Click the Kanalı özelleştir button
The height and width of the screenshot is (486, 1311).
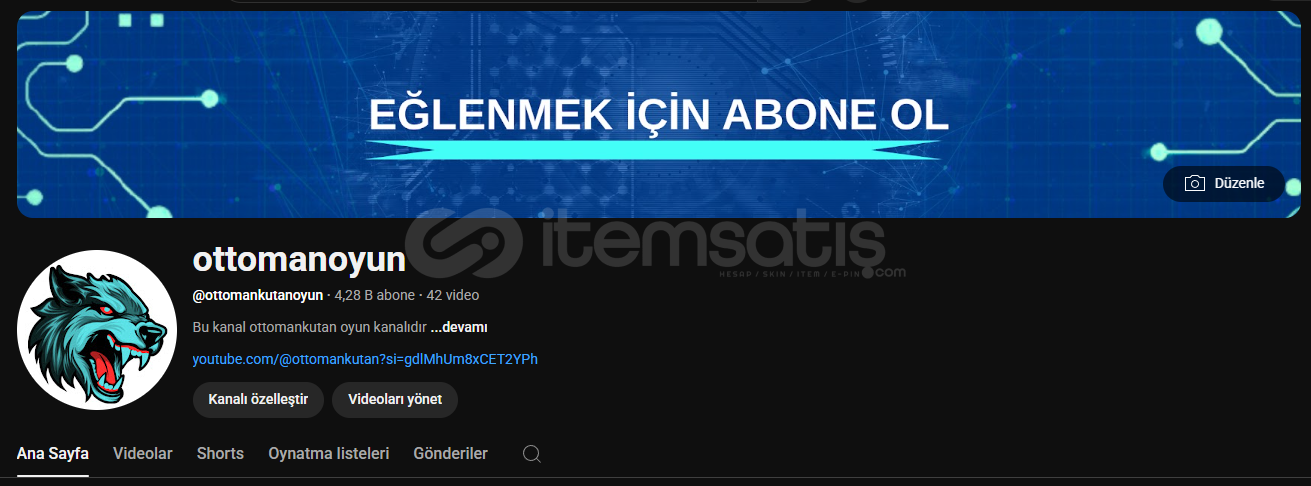point(258,399)
